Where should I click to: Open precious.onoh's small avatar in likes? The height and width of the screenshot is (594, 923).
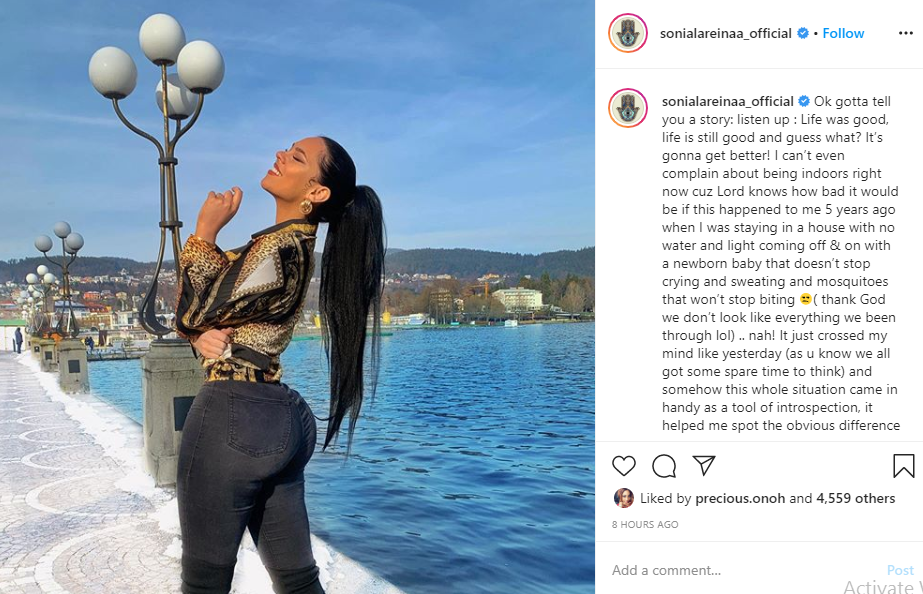(624, 498)
